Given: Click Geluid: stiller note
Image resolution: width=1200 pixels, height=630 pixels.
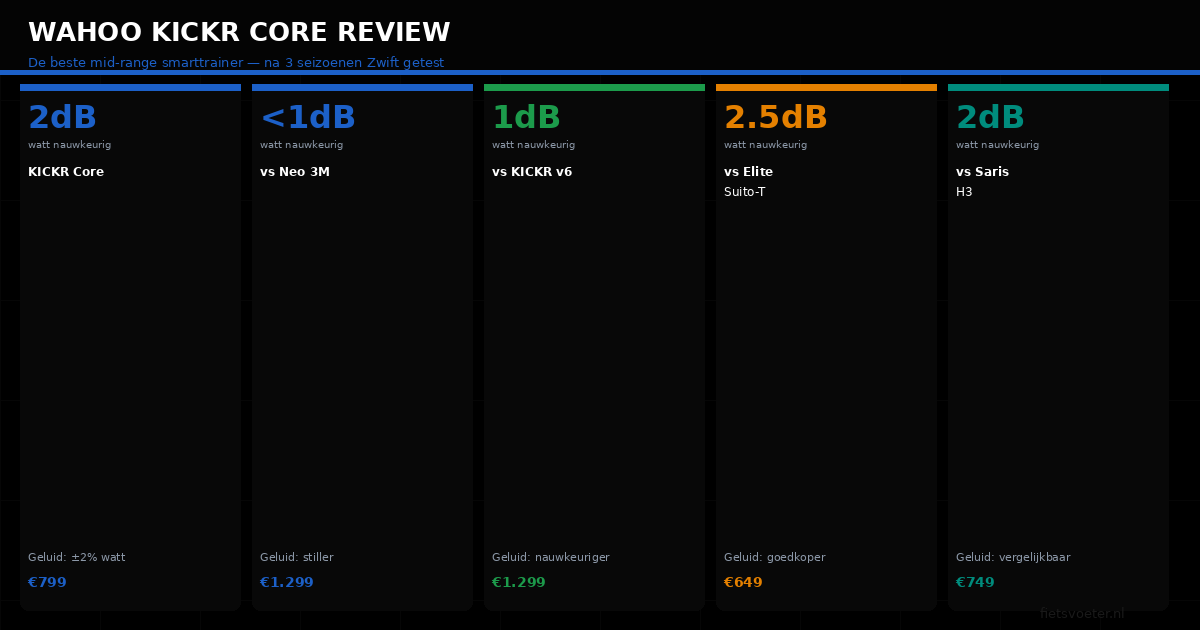Looking at the screenshot, I should pos(297,557).
